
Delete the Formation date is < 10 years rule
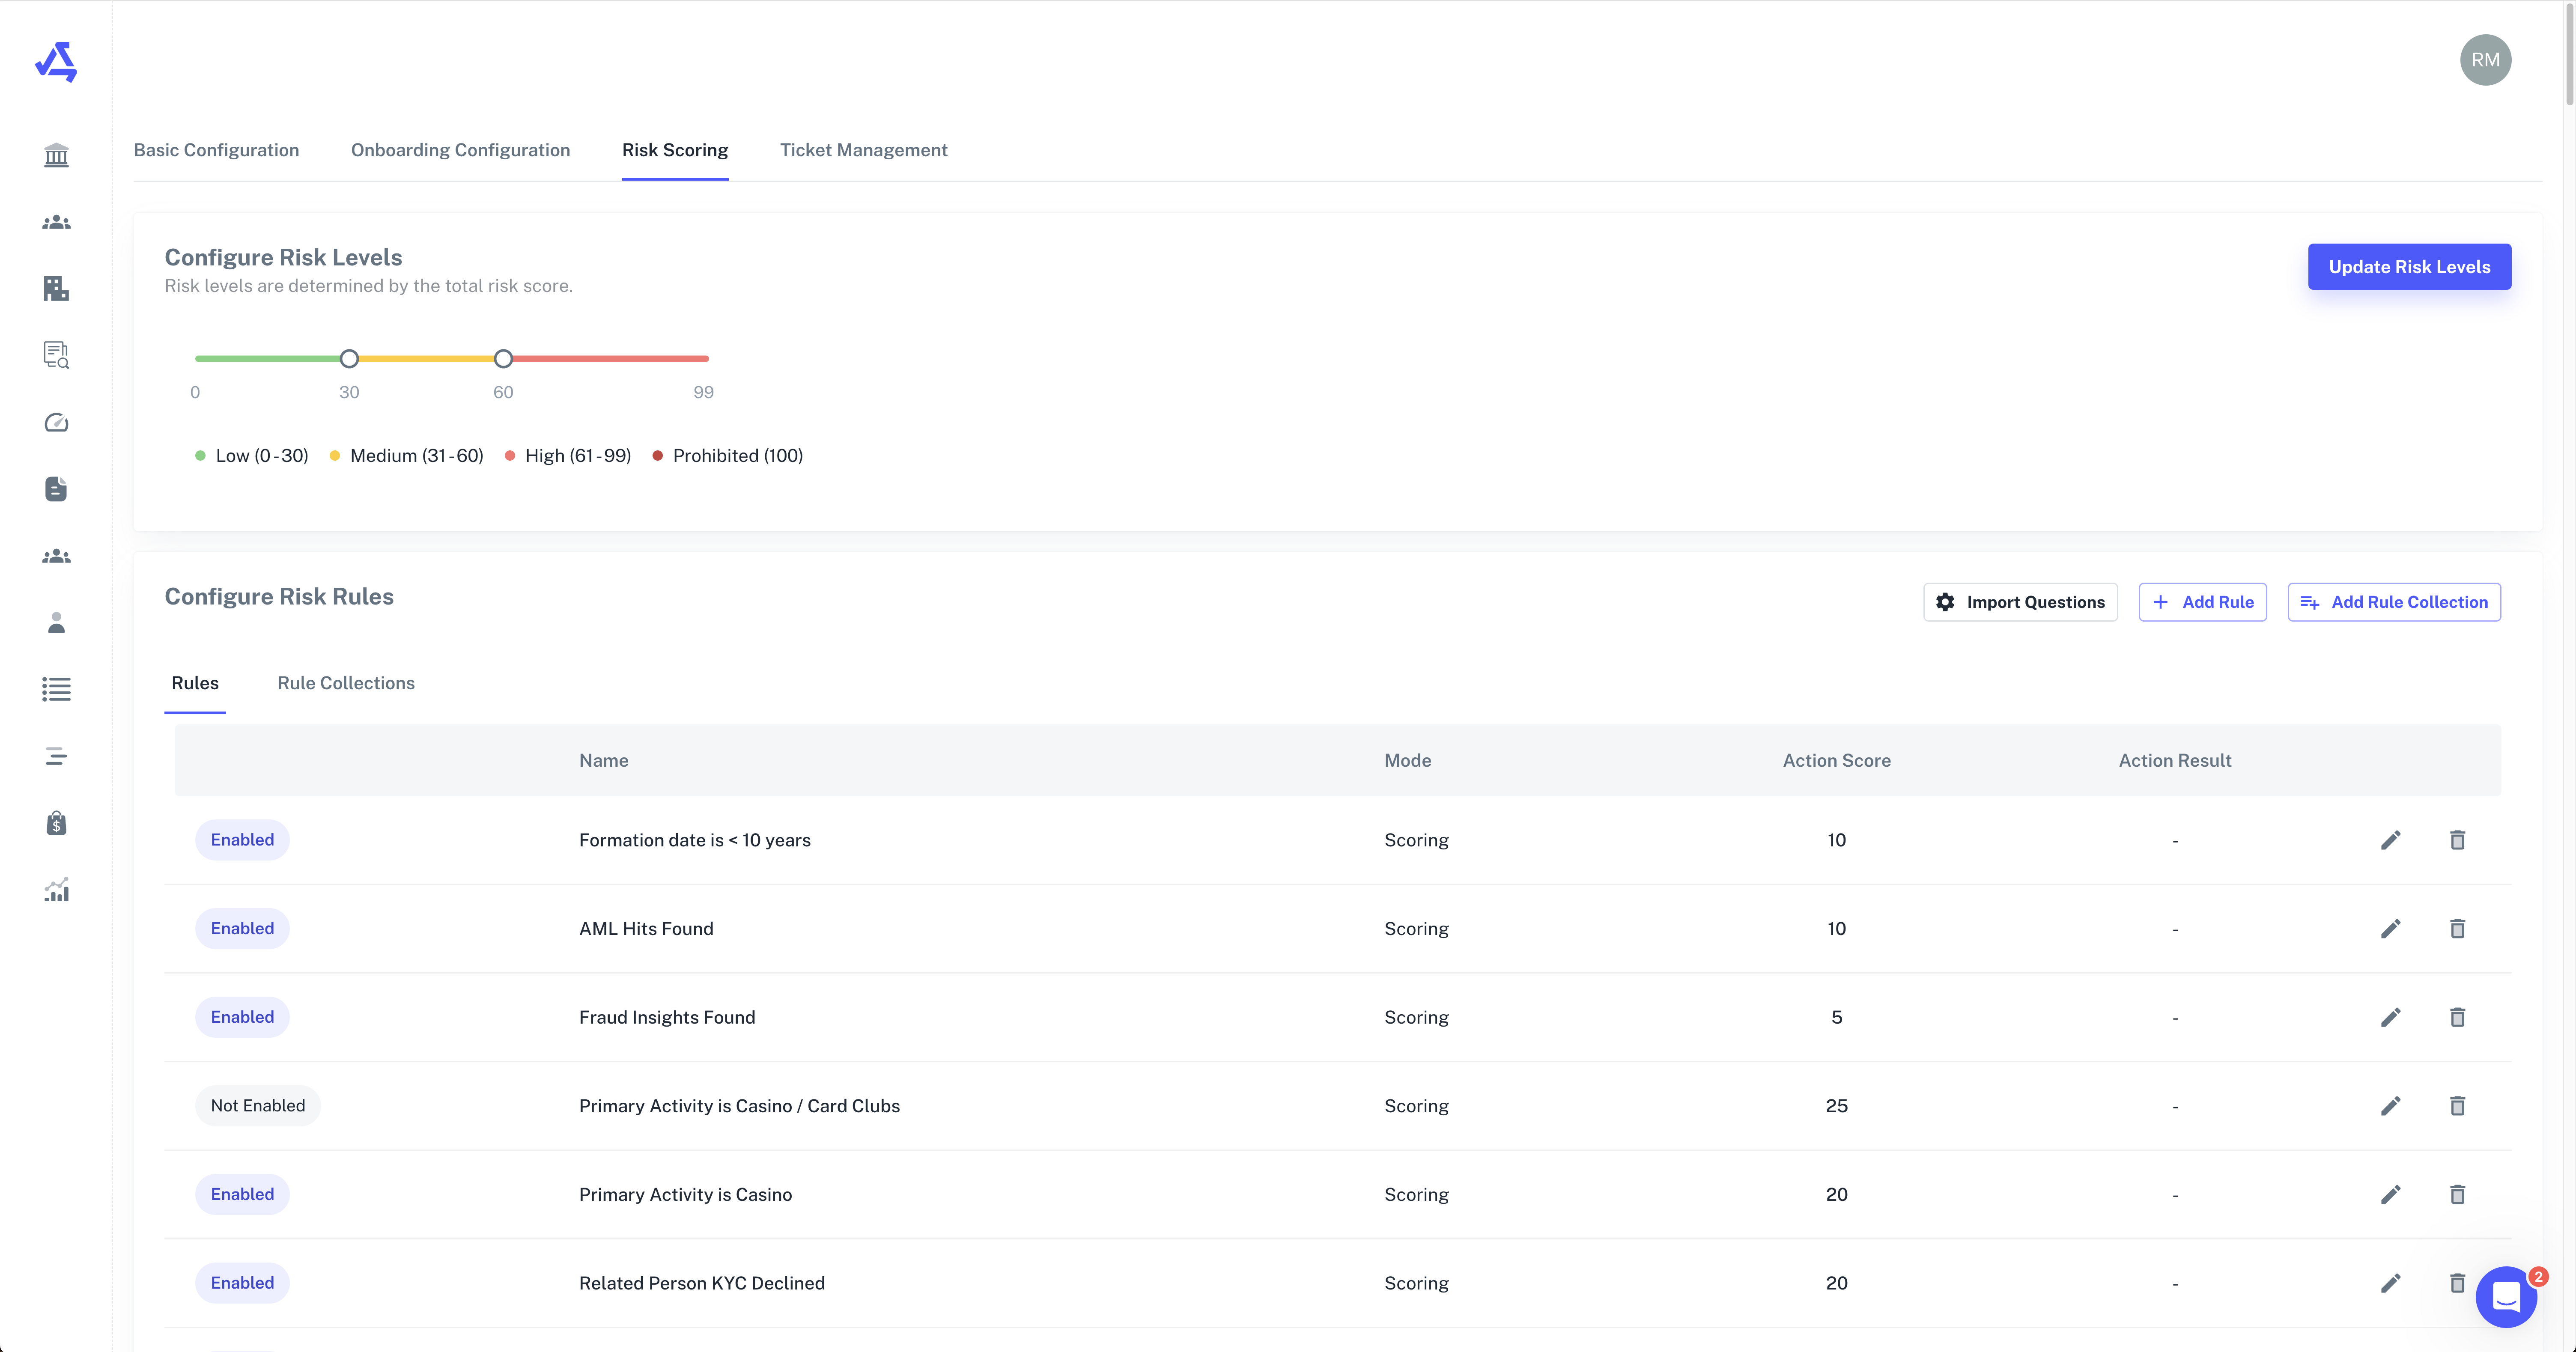[2457, 840]
